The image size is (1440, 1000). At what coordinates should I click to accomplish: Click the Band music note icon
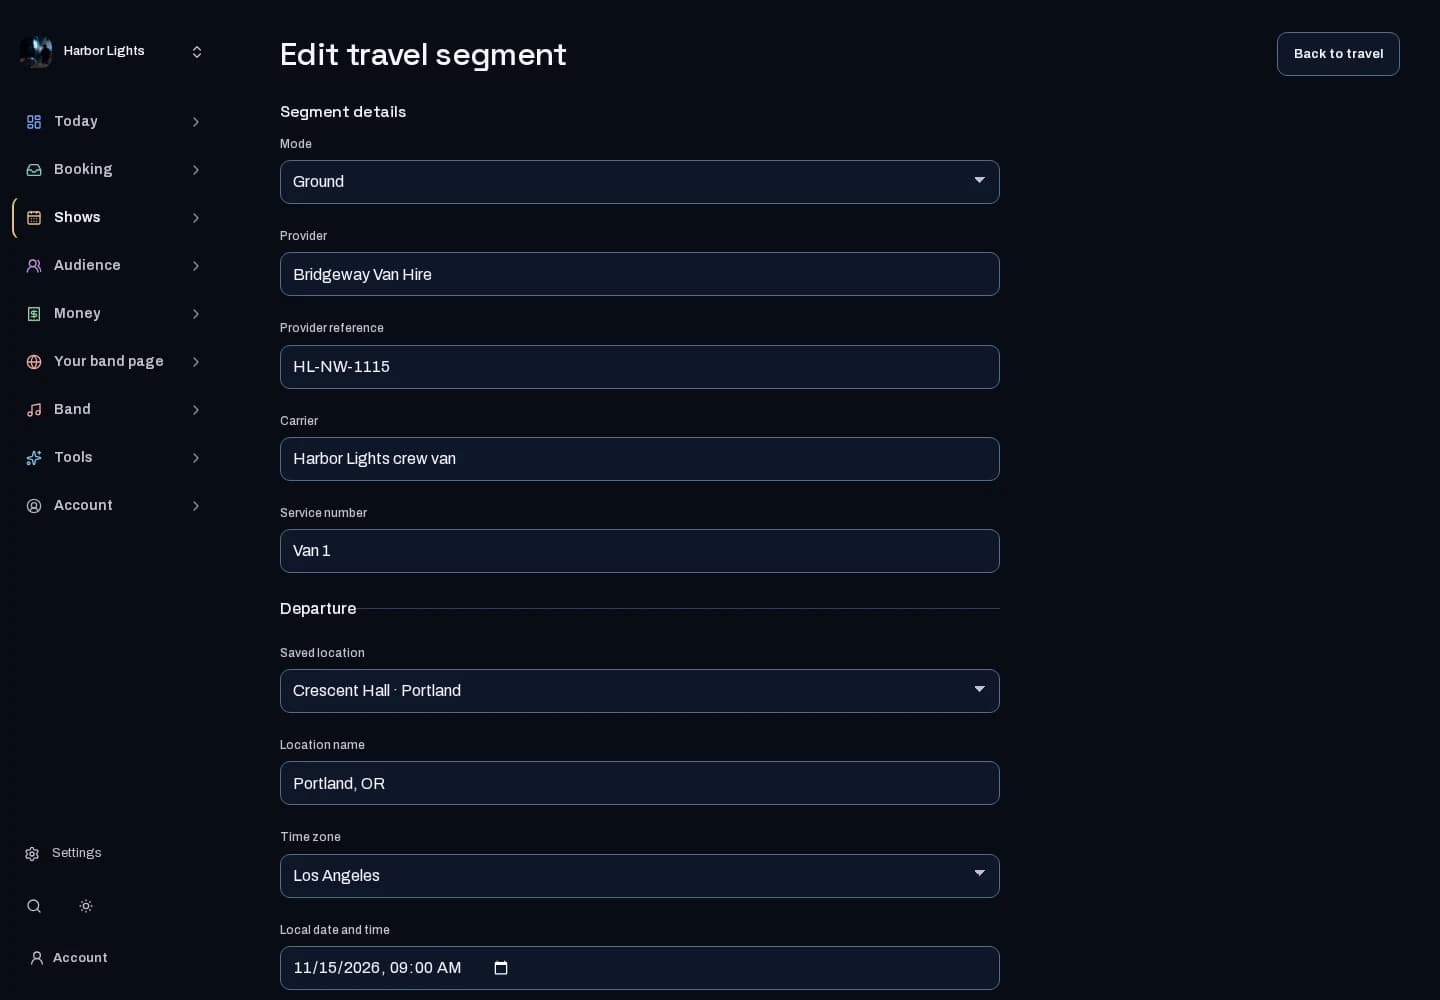(34, 410)
